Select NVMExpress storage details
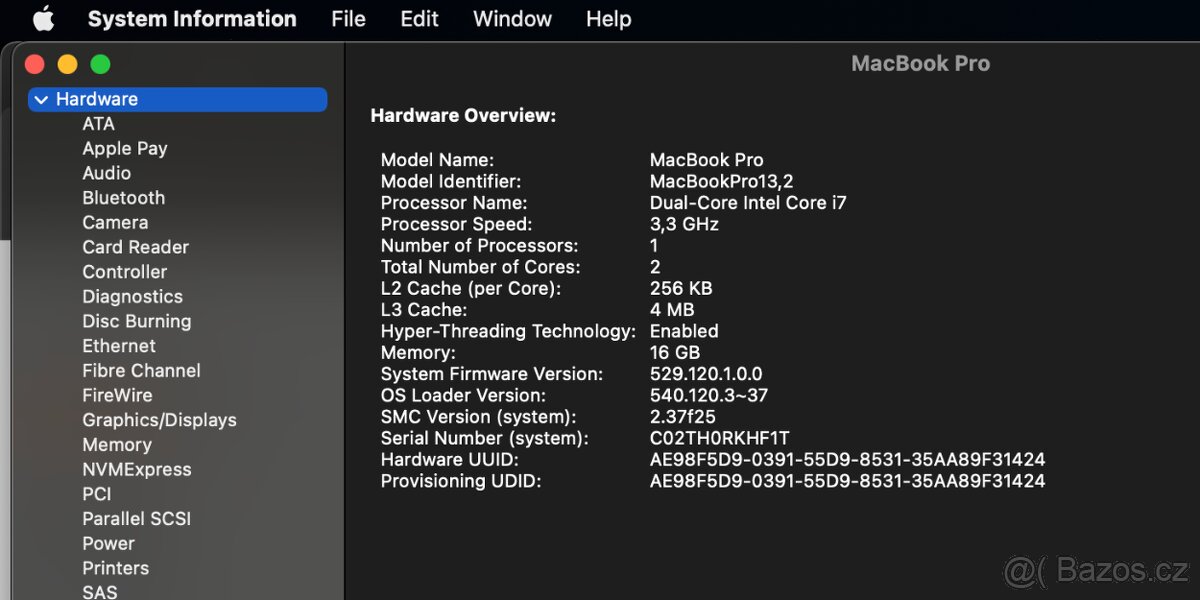This screenshot has width=1200, height=600. tap(137, 468)
